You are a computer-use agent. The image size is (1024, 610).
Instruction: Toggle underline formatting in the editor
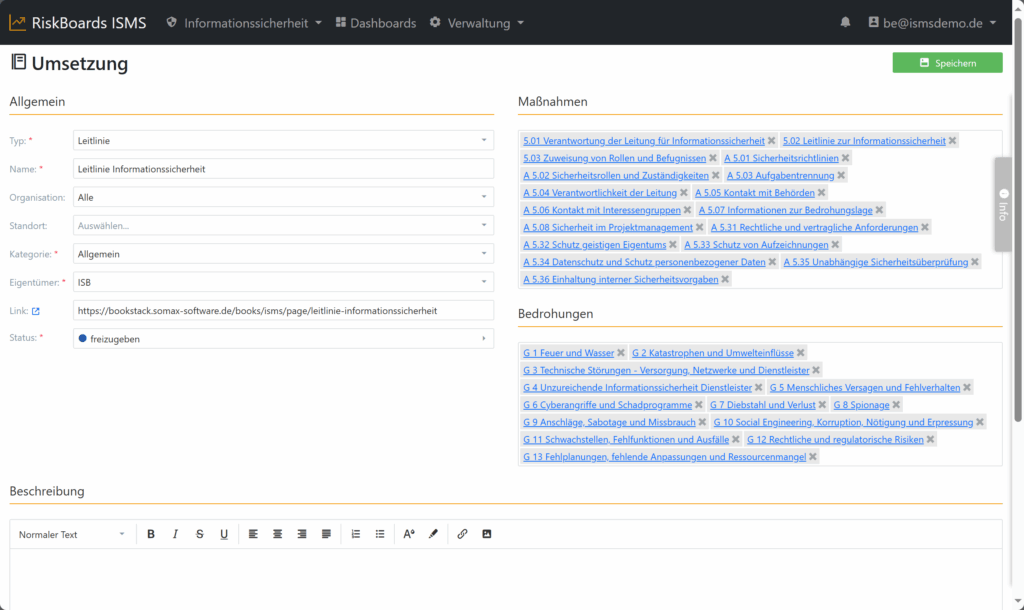pos(224,534)
